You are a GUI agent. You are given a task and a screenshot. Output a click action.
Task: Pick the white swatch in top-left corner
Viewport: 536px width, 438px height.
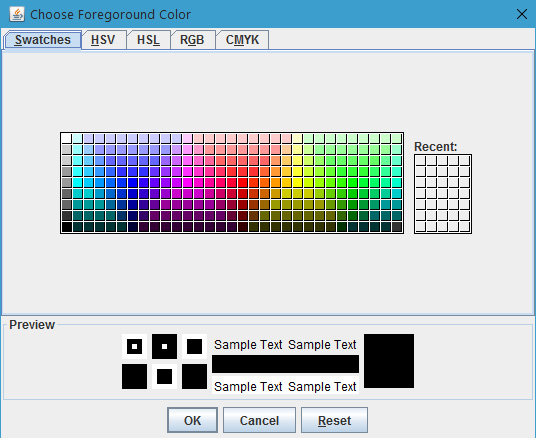(67, 138)
